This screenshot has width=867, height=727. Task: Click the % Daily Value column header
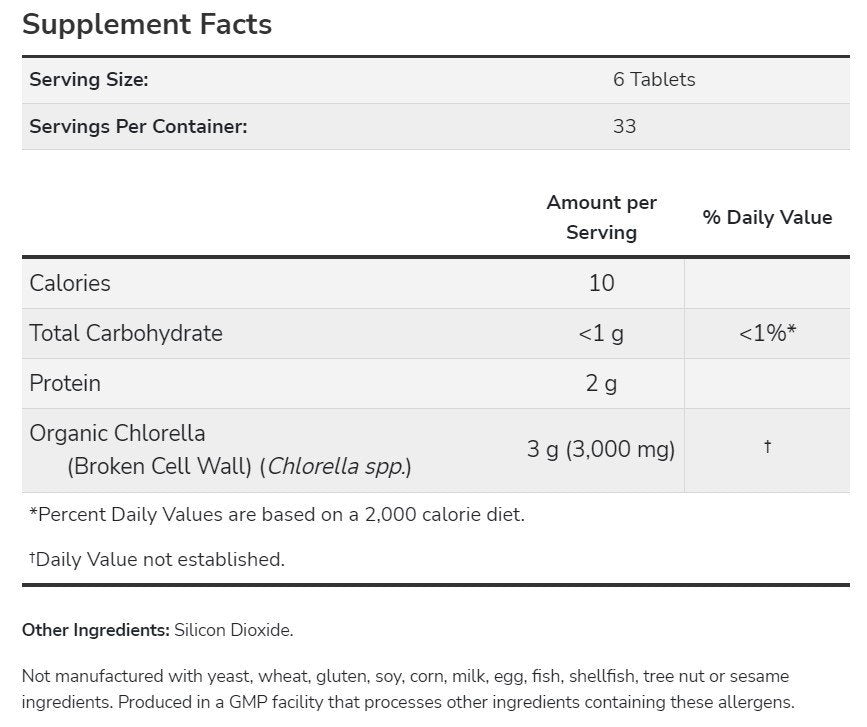point(767,217)
